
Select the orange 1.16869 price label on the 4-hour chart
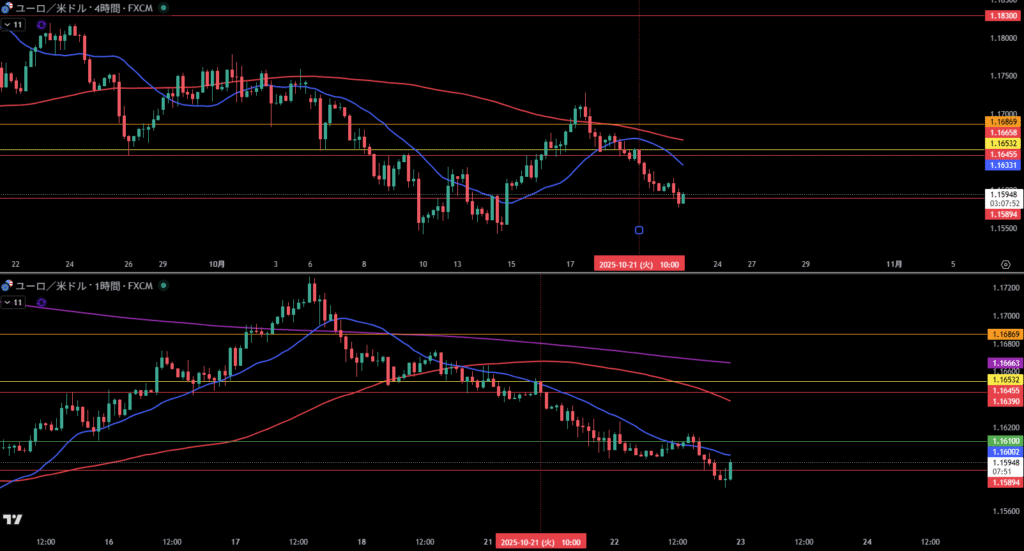1003,122
